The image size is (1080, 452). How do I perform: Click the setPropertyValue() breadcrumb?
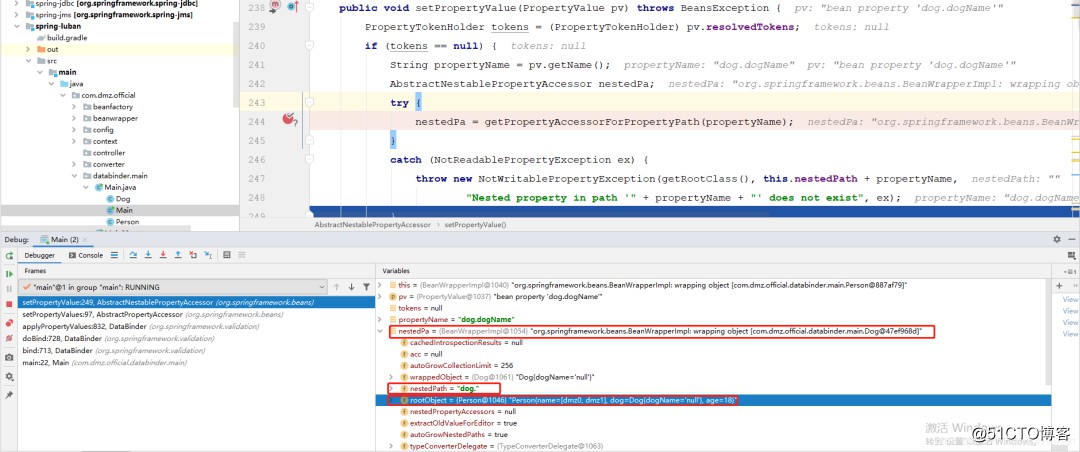(x=474, y=225)
